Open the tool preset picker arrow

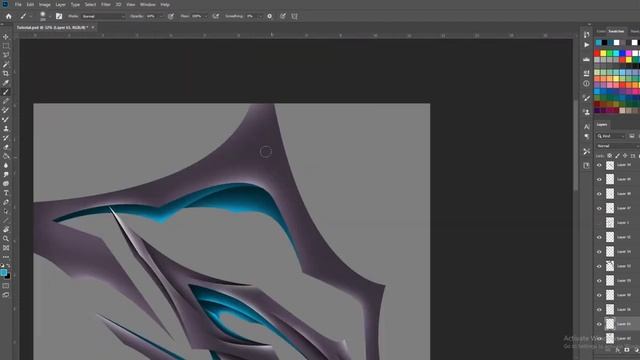(30, 16)
